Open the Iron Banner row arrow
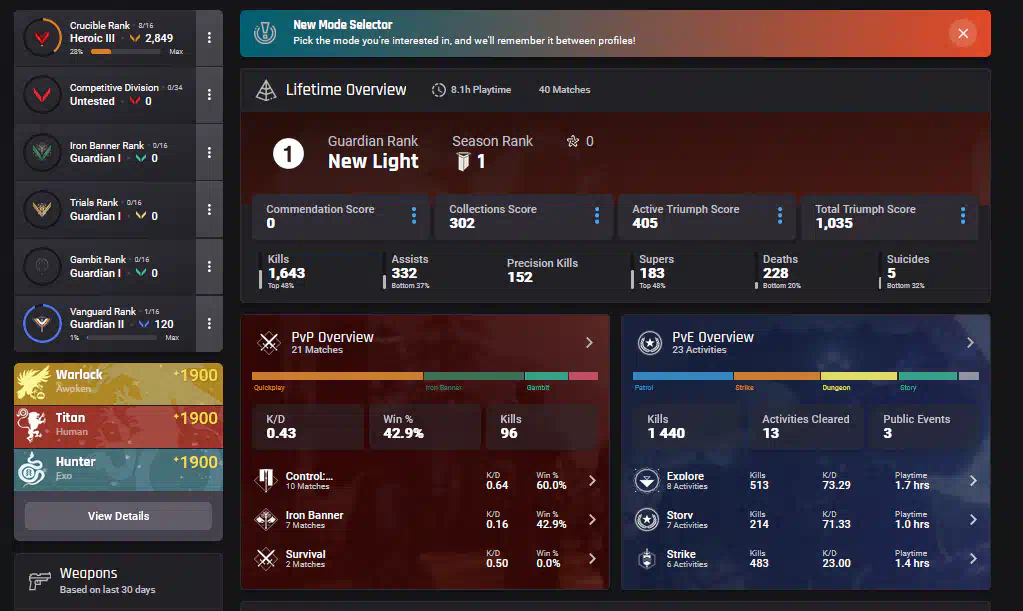The width and height of the screenshot is (1023, 611). click(592, 520)
